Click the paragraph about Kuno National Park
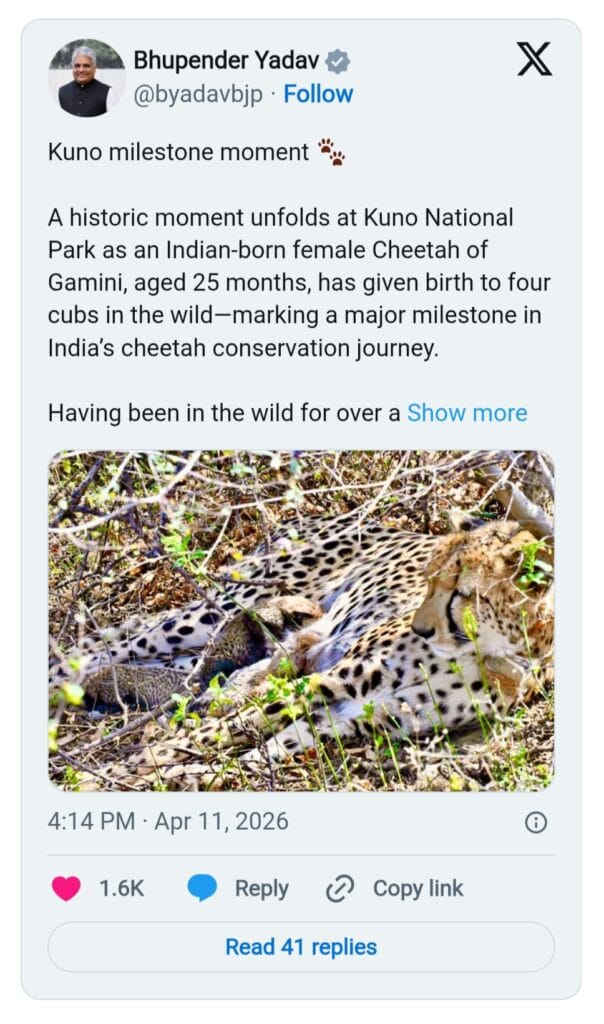The image size is (604, 1024). coord(299,282)
